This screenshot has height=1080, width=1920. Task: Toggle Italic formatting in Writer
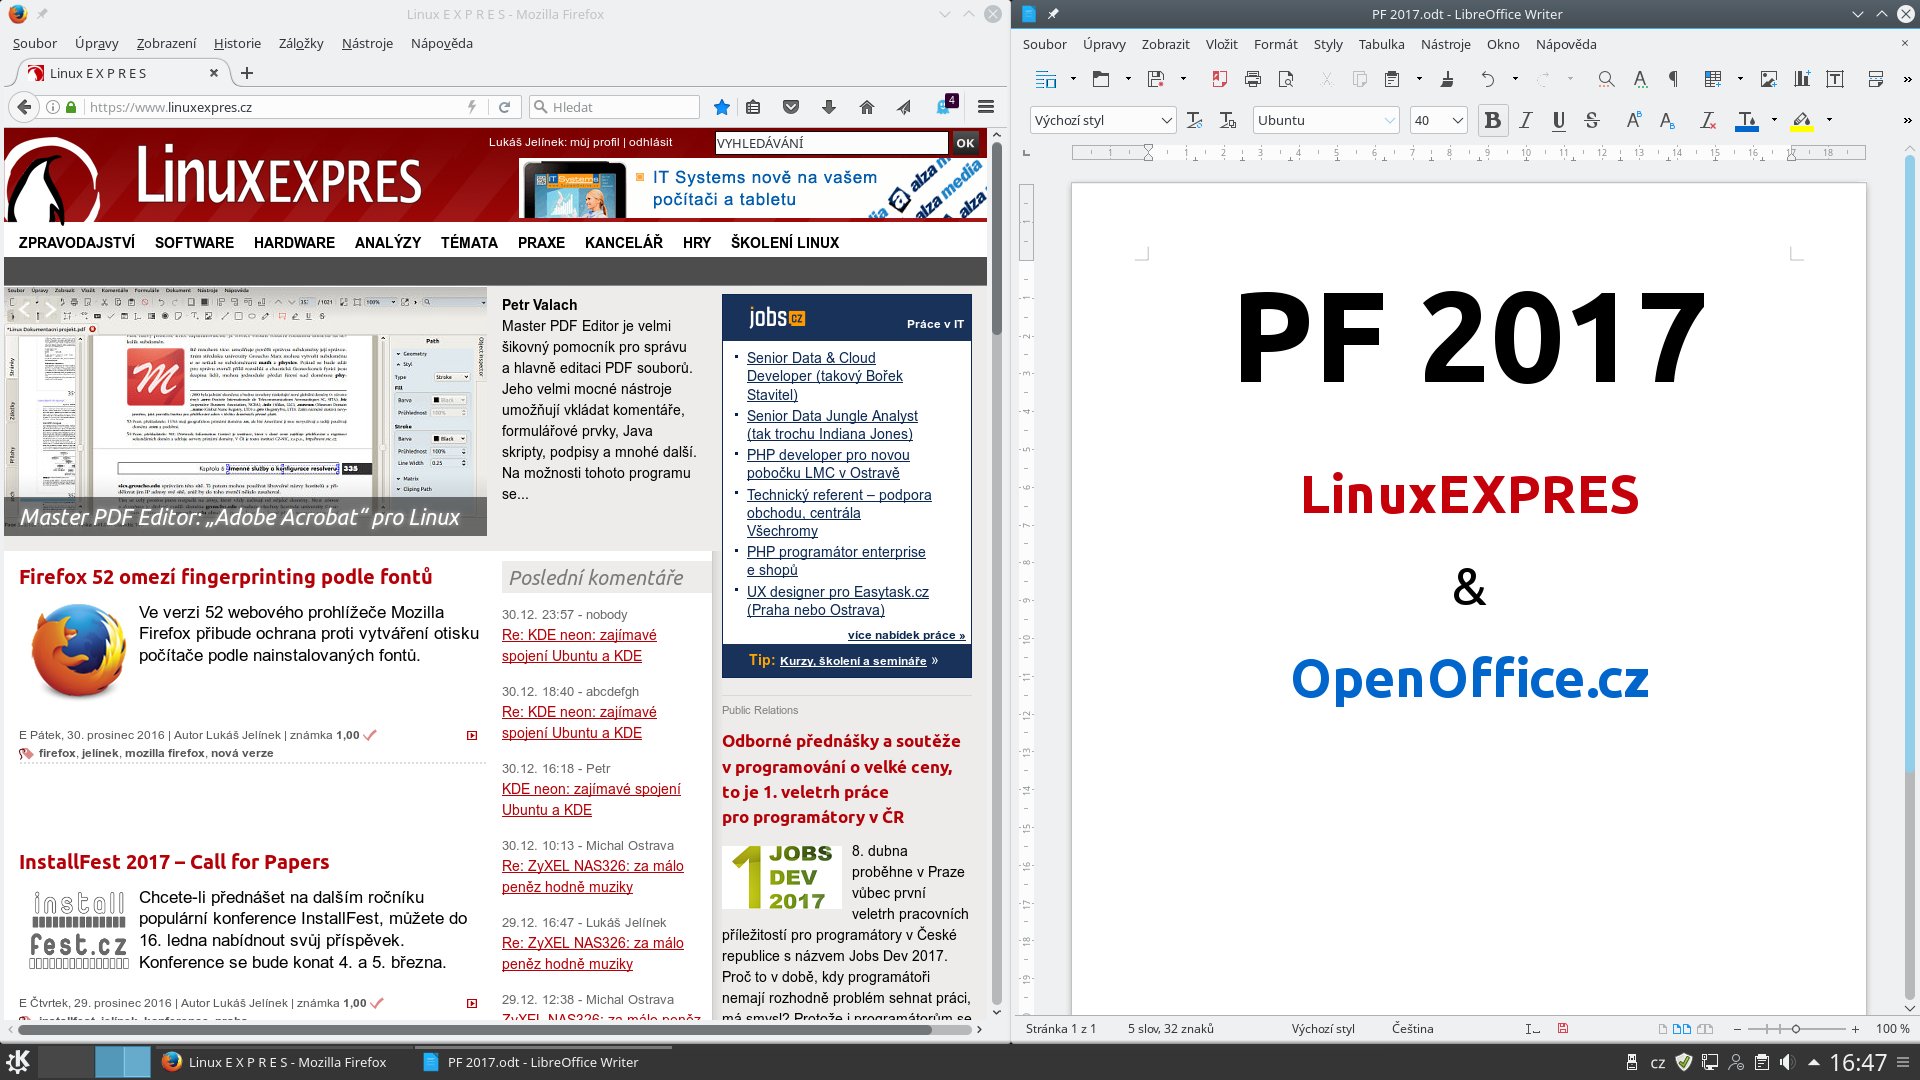point(1526,120)
